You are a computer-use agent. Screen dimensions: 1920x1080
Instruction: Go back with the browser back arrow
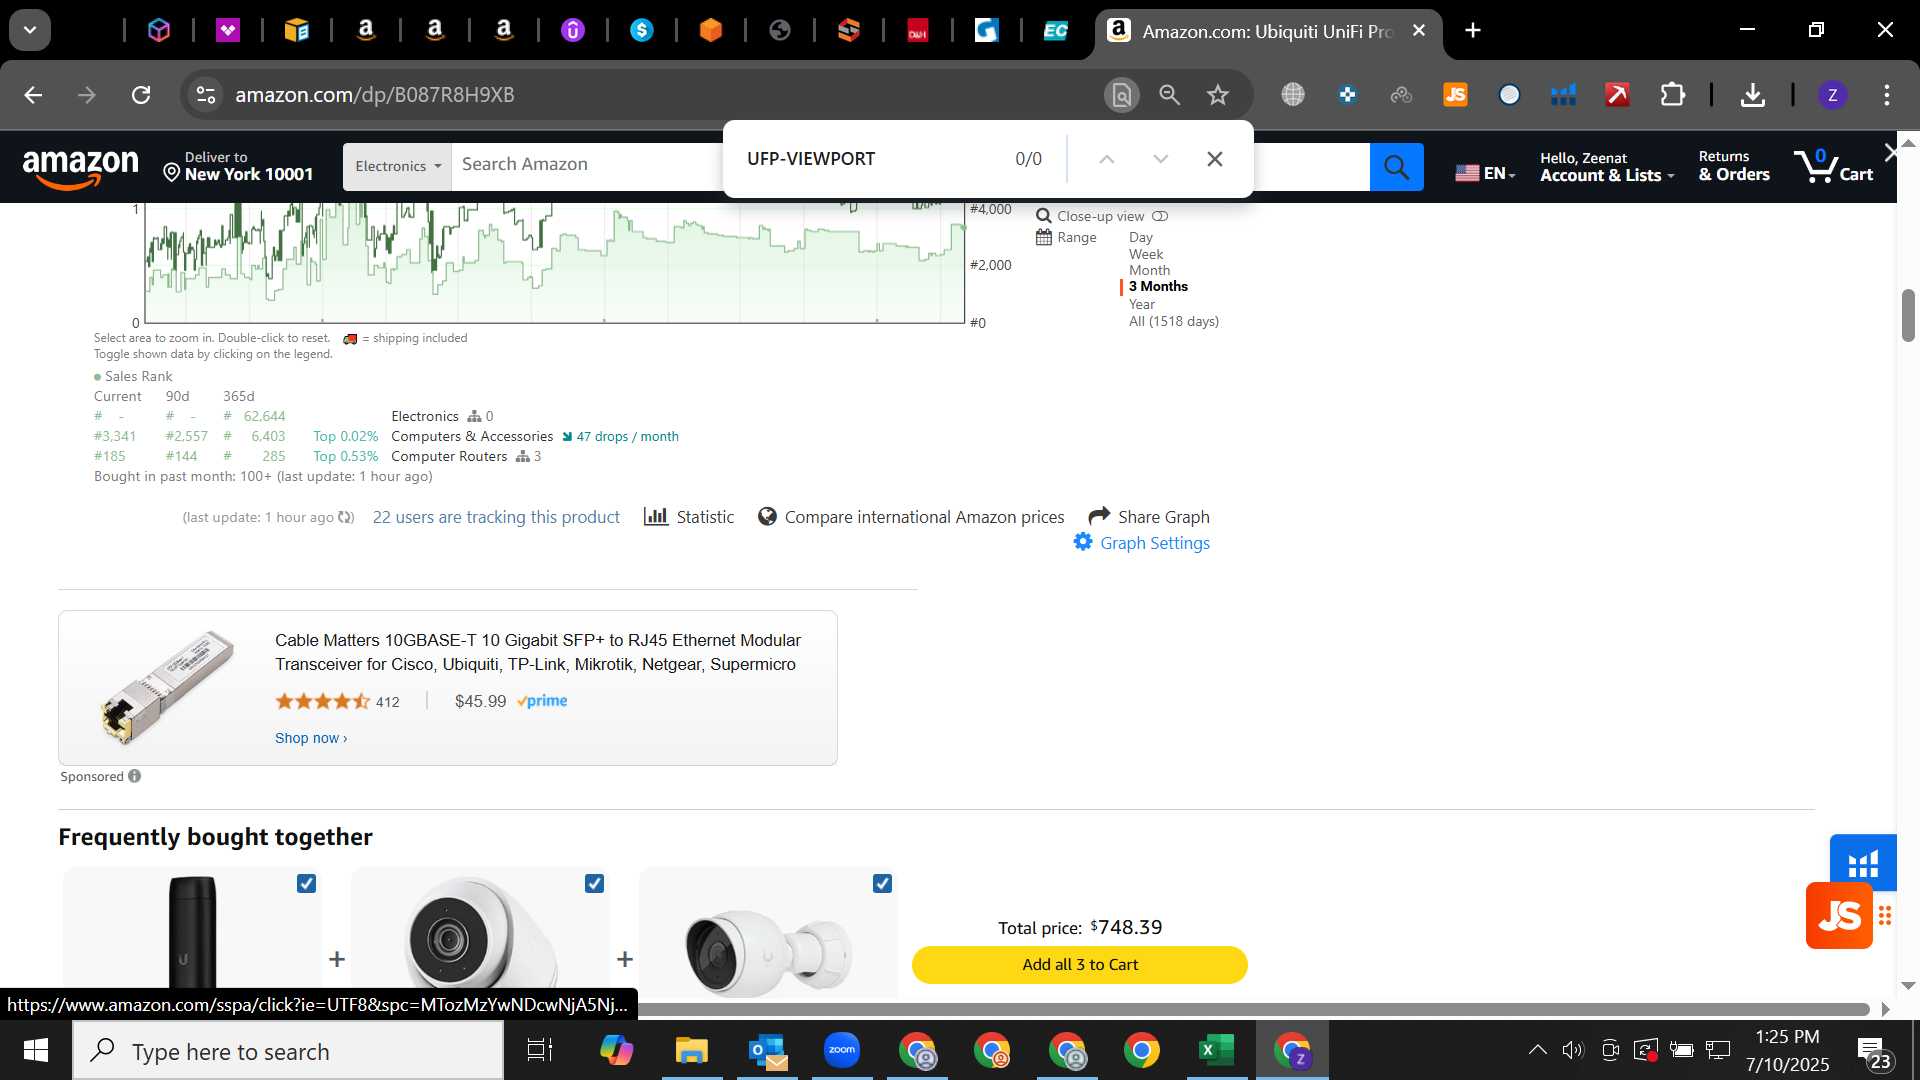[x=33, y=95]
